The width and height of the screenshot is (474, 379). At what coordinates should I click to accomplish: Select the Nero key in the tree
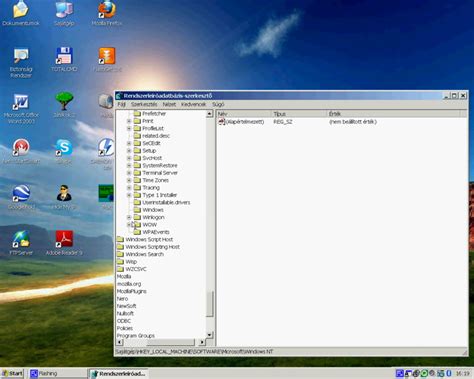click(x=122, y=299)
